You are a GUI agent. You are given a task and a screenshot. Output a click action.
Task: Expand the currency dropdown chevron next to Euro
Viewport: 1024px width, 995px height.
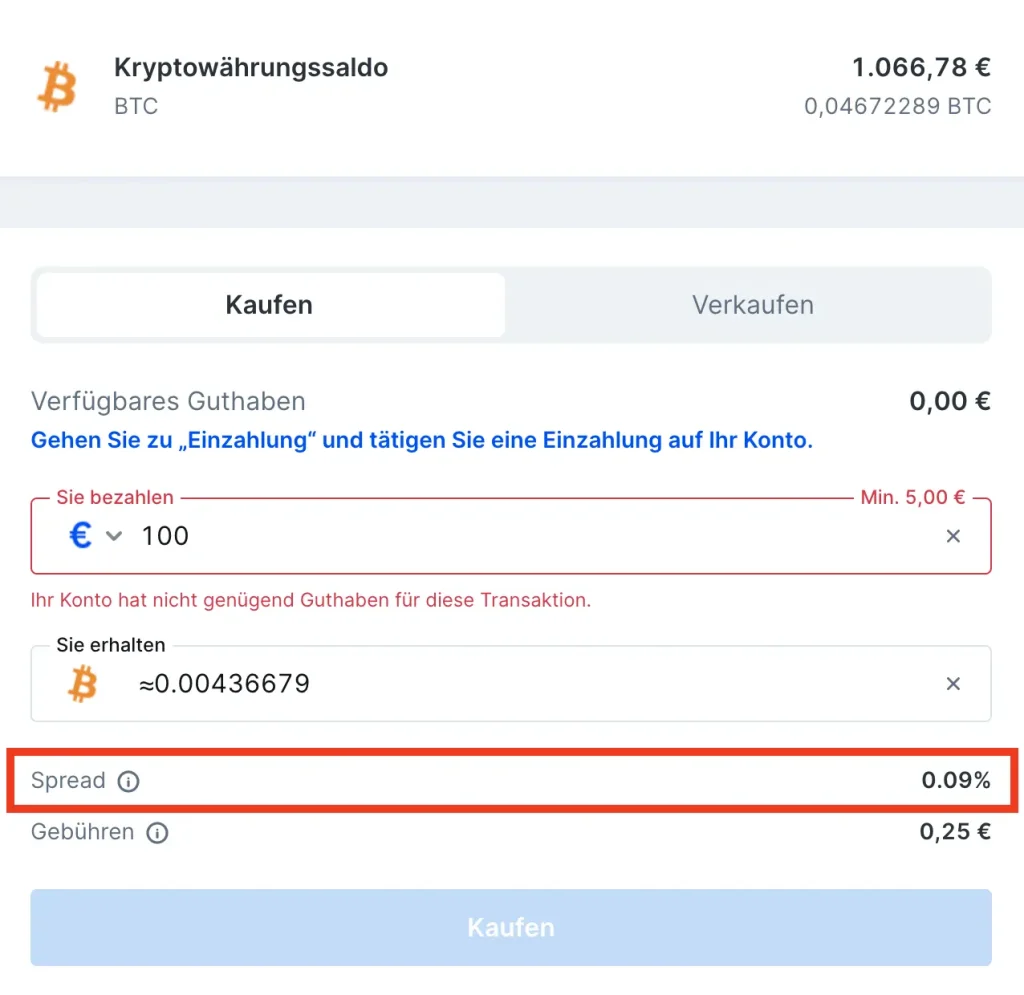point(114,537)
